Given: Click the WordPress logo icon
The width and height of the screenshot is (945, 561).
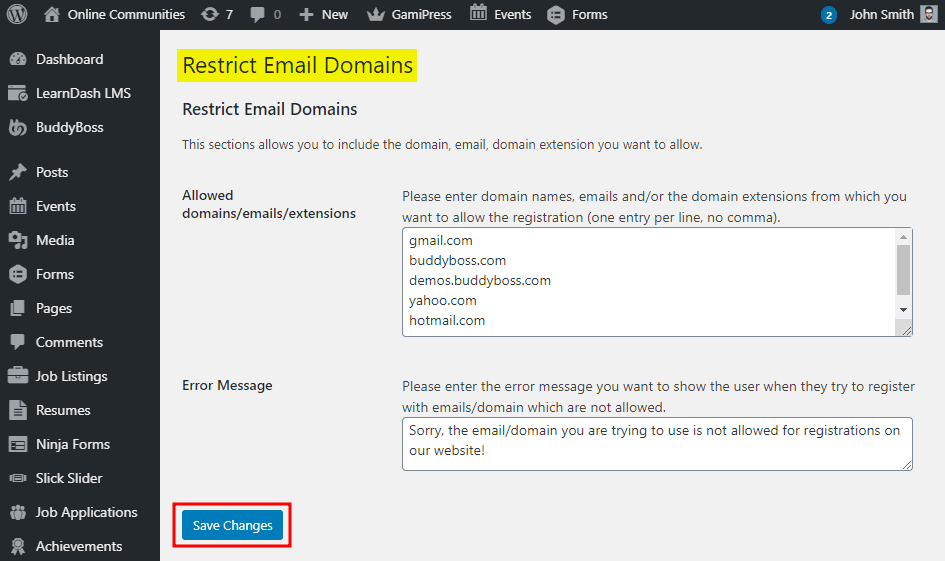Looking at the screenshot, I should 17,14.
